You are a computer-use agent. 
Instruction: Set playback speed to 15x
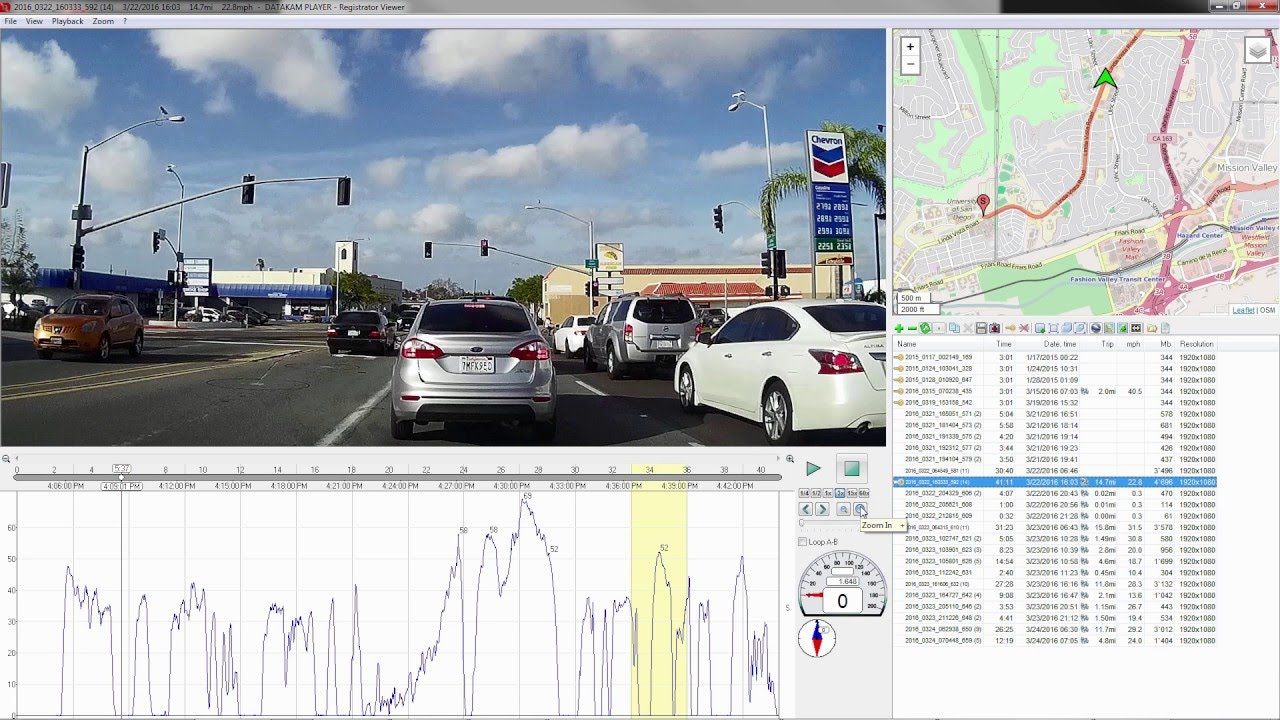click(852, 493)
